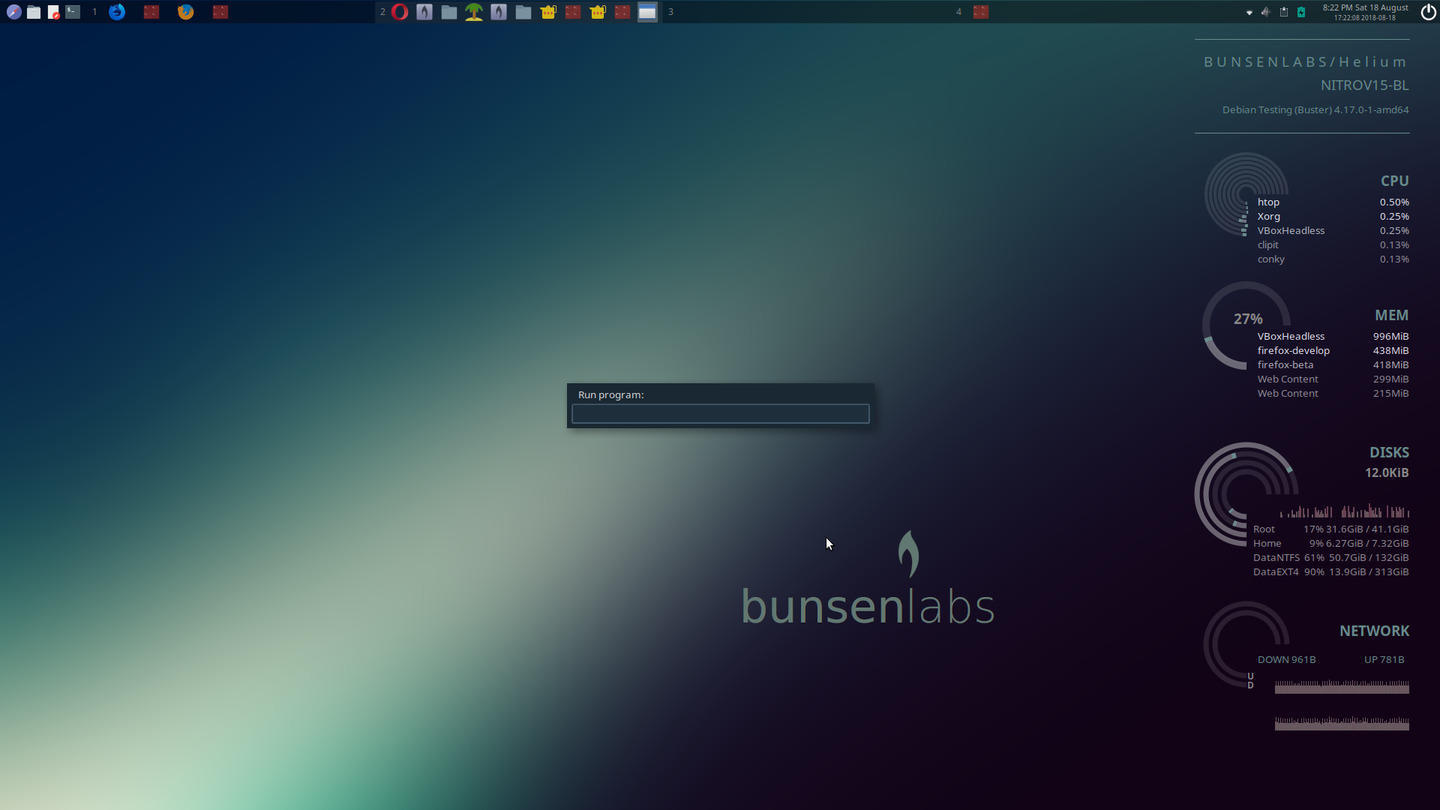
Task: Select the conky CPU process entry
Action: 1333,259
